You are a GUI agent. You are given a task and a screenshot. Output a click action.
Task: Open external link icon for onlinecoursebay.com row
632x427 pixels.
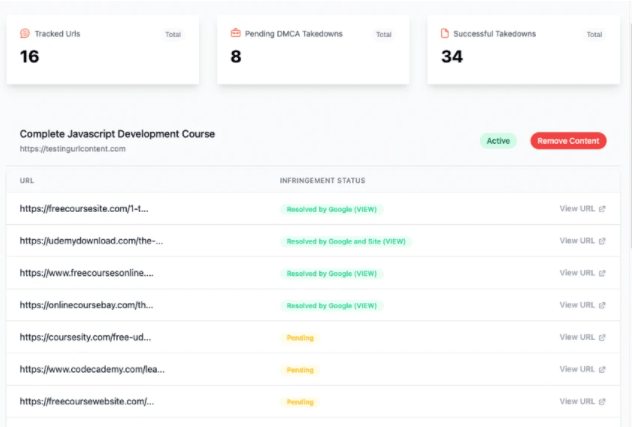point(602,305)
